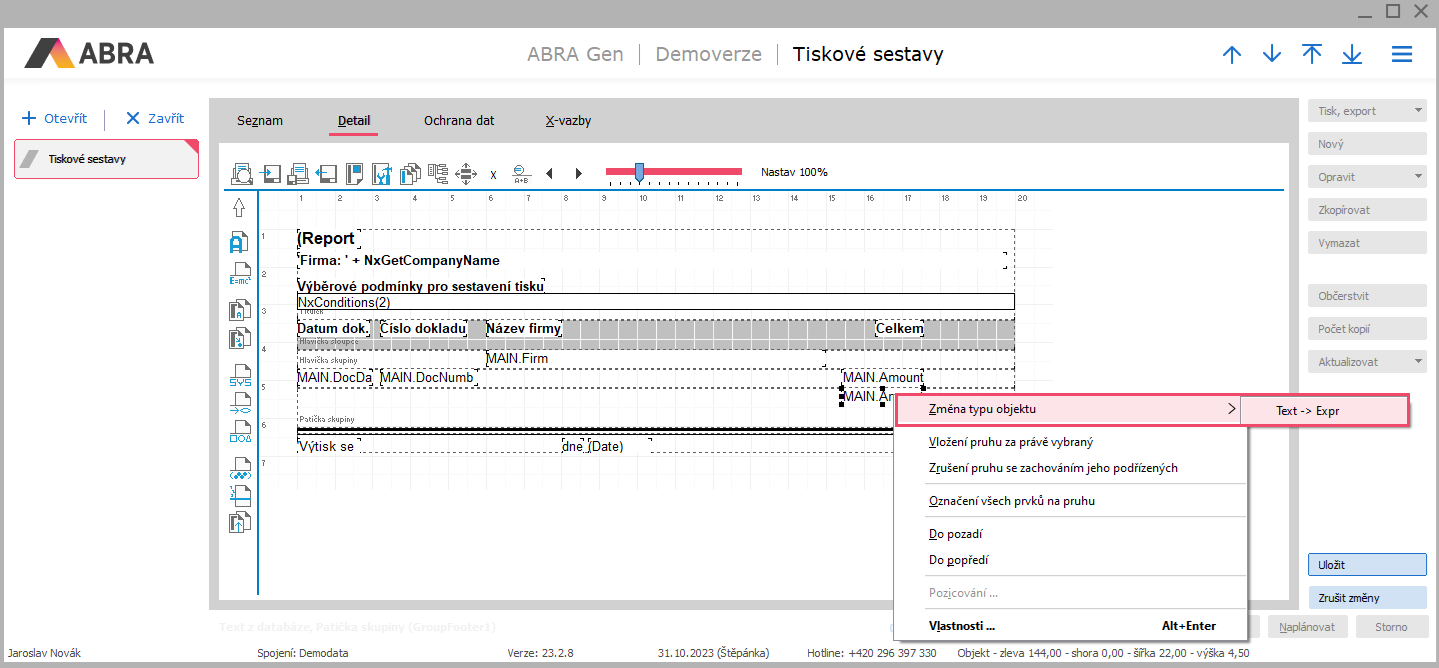The image size is (1439, 668).
Task: Click the Název firmy column header label
Action: coord(524,328)
